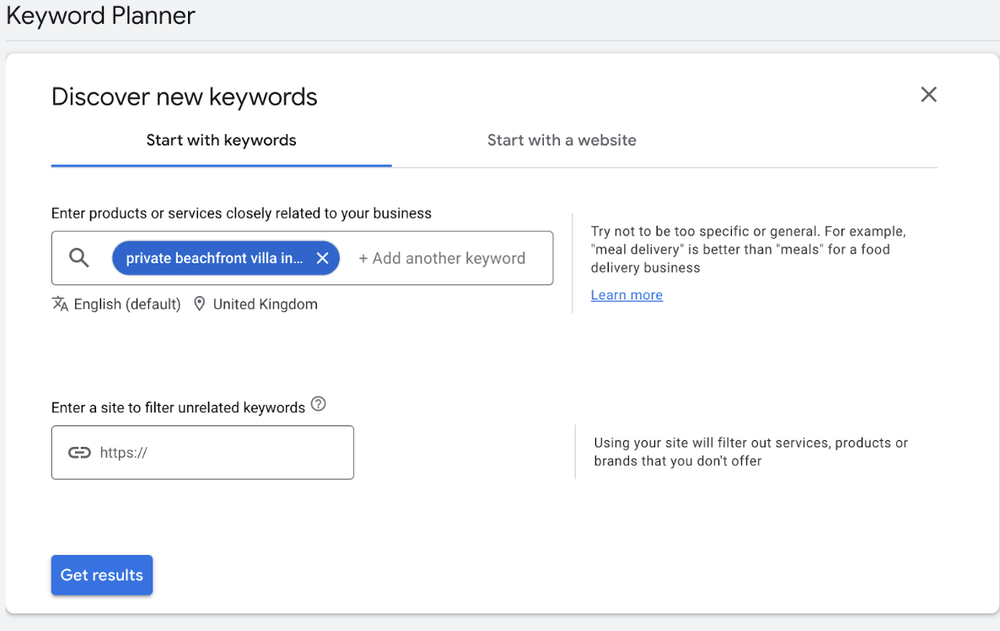
Task: Click the location pin icon
Action: coord(200,304)
